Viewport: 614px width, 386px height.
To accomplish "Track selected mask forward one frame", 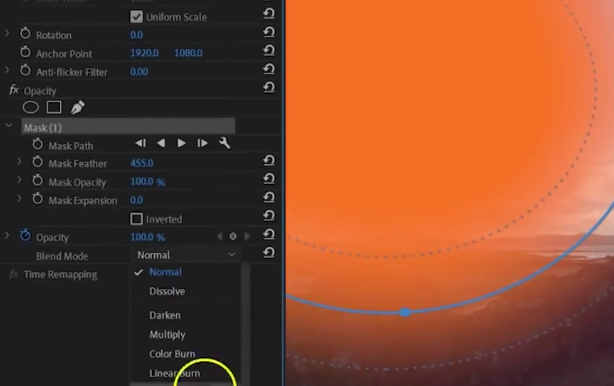I will click(202, 143).
